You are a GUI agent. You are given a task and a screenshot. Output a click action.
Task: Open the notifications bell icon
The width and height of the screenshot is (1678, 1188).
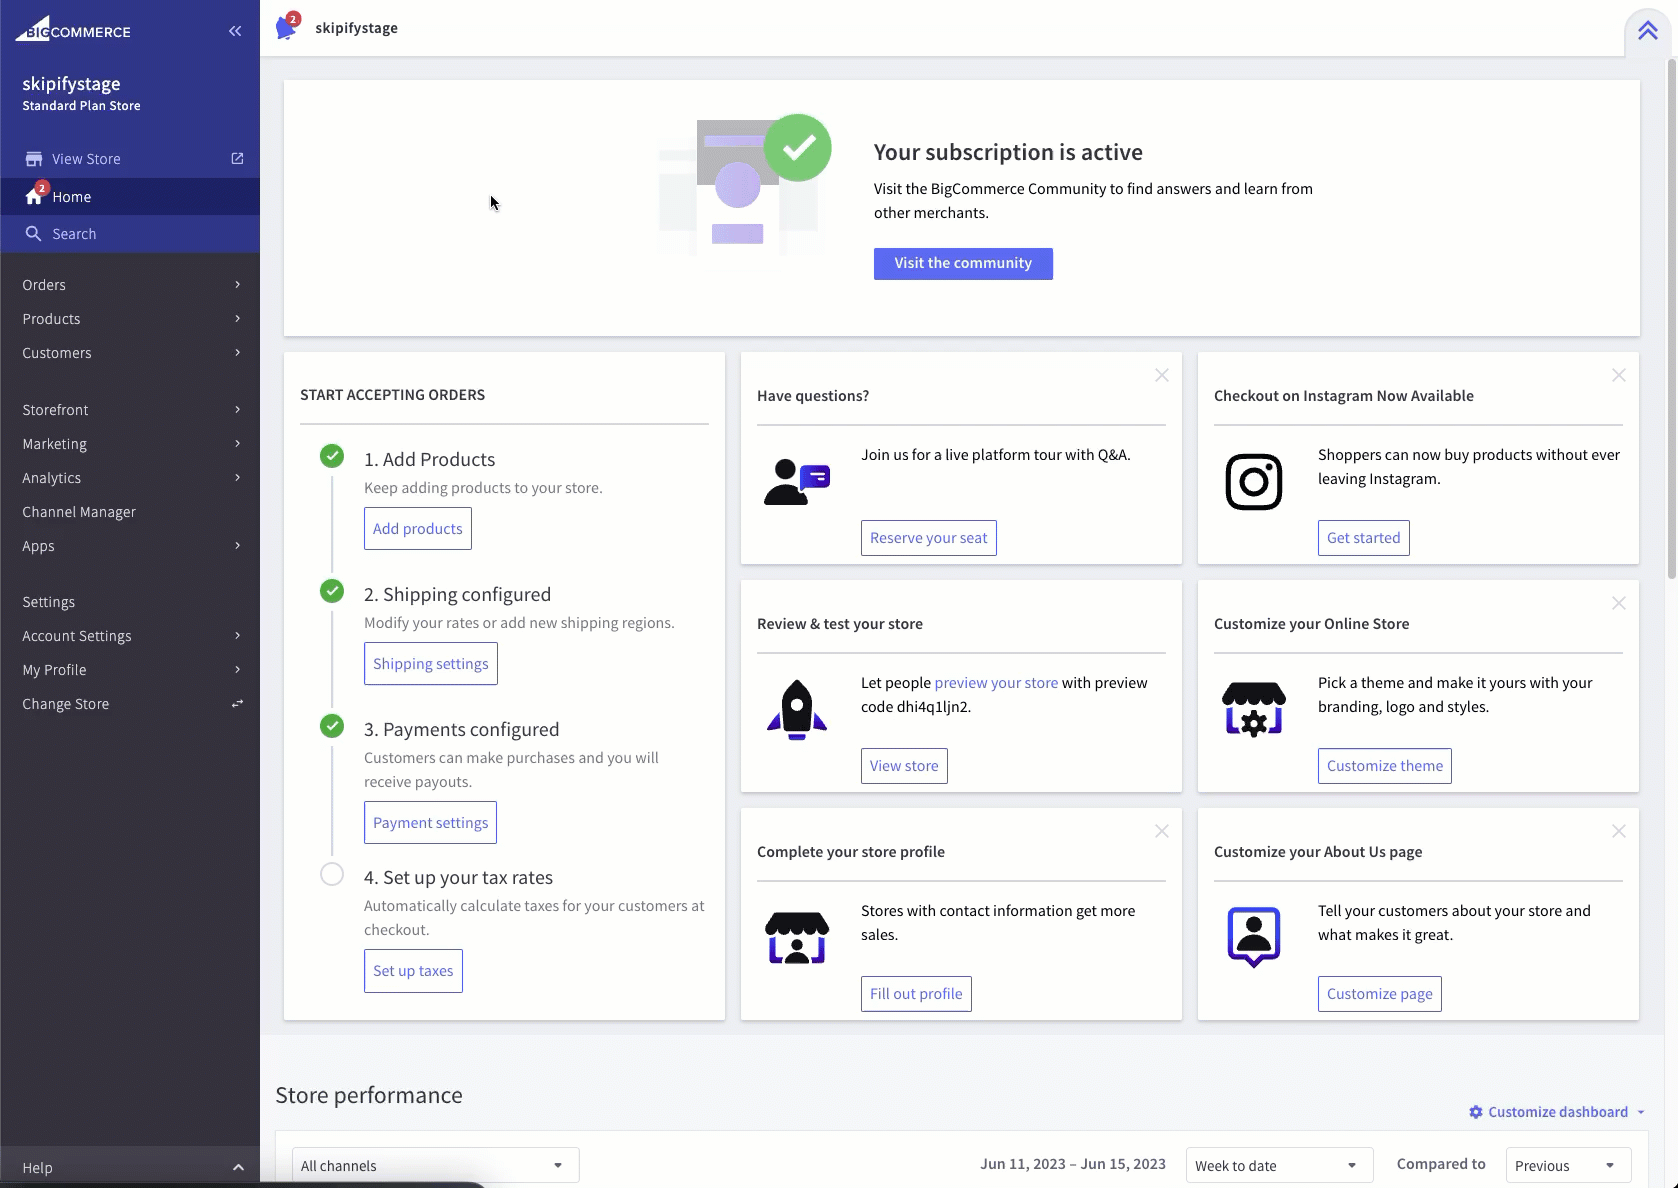coord(287,27)
